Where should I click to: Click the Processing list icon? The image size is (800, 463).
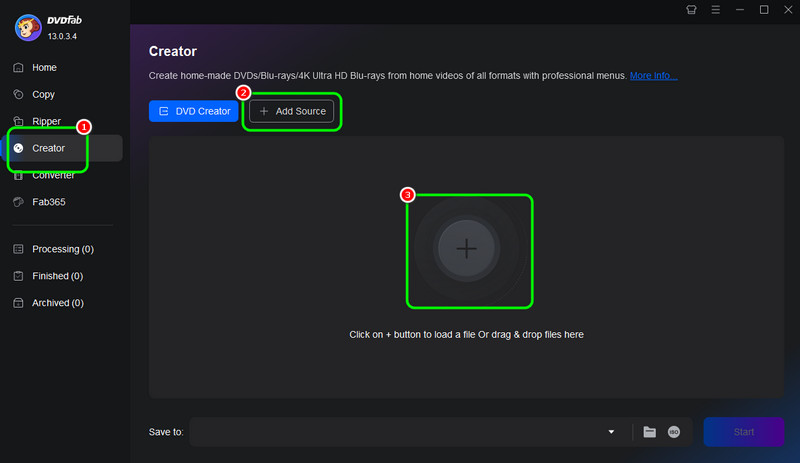tap(18, 249)
